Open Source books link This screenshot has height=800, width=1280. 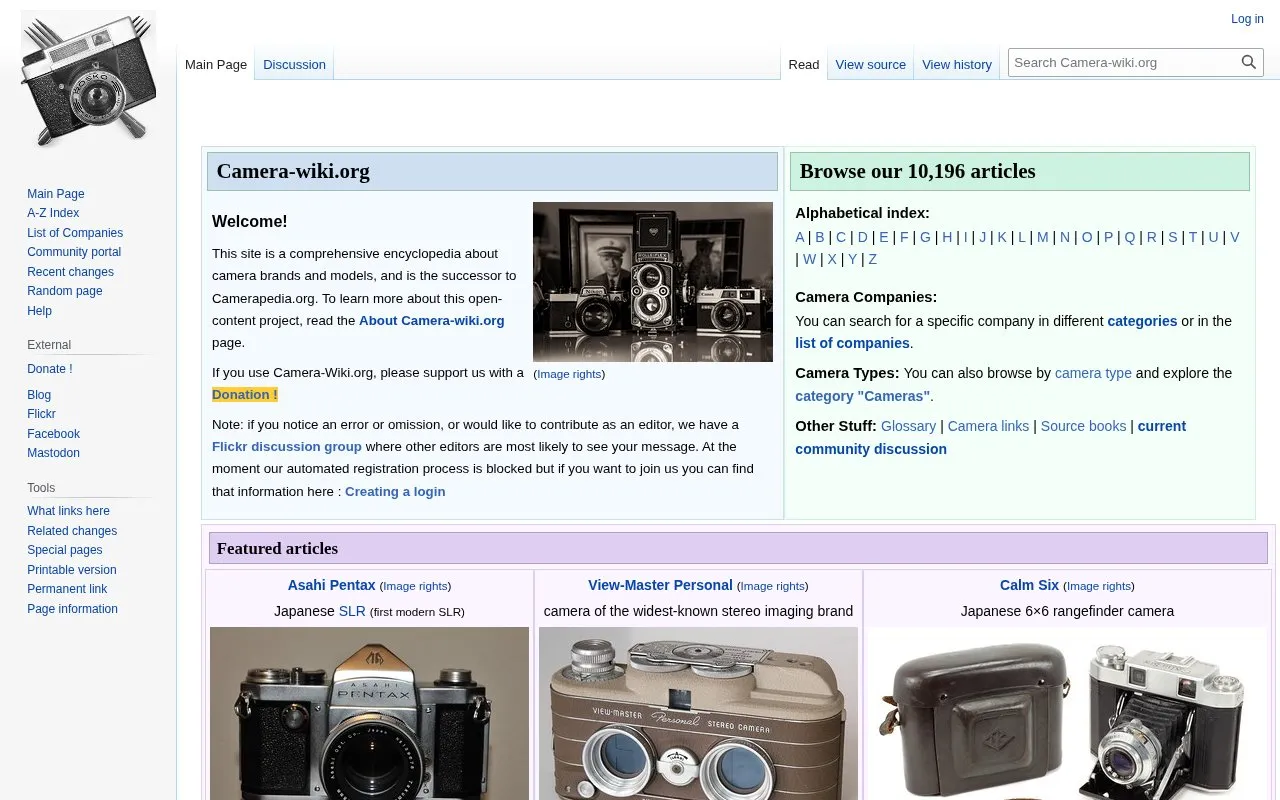tap(1083, 426)
